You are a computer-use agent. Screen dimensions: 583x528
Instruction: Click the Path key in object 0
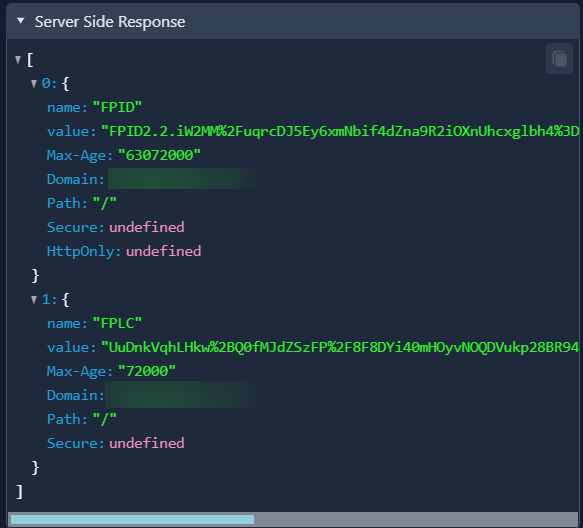[67, 203]
